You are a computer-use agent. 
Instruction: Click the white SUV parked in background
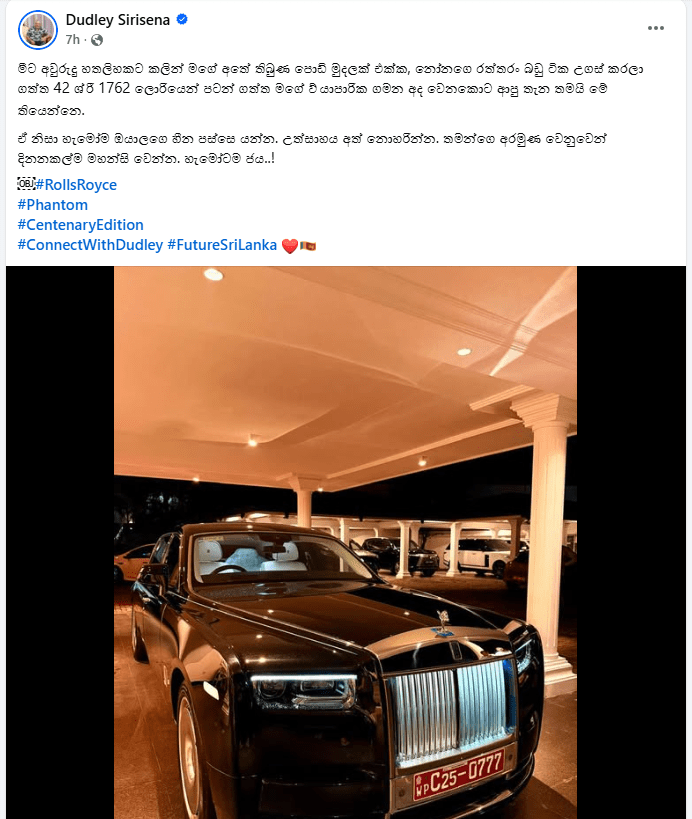(479, 557)
